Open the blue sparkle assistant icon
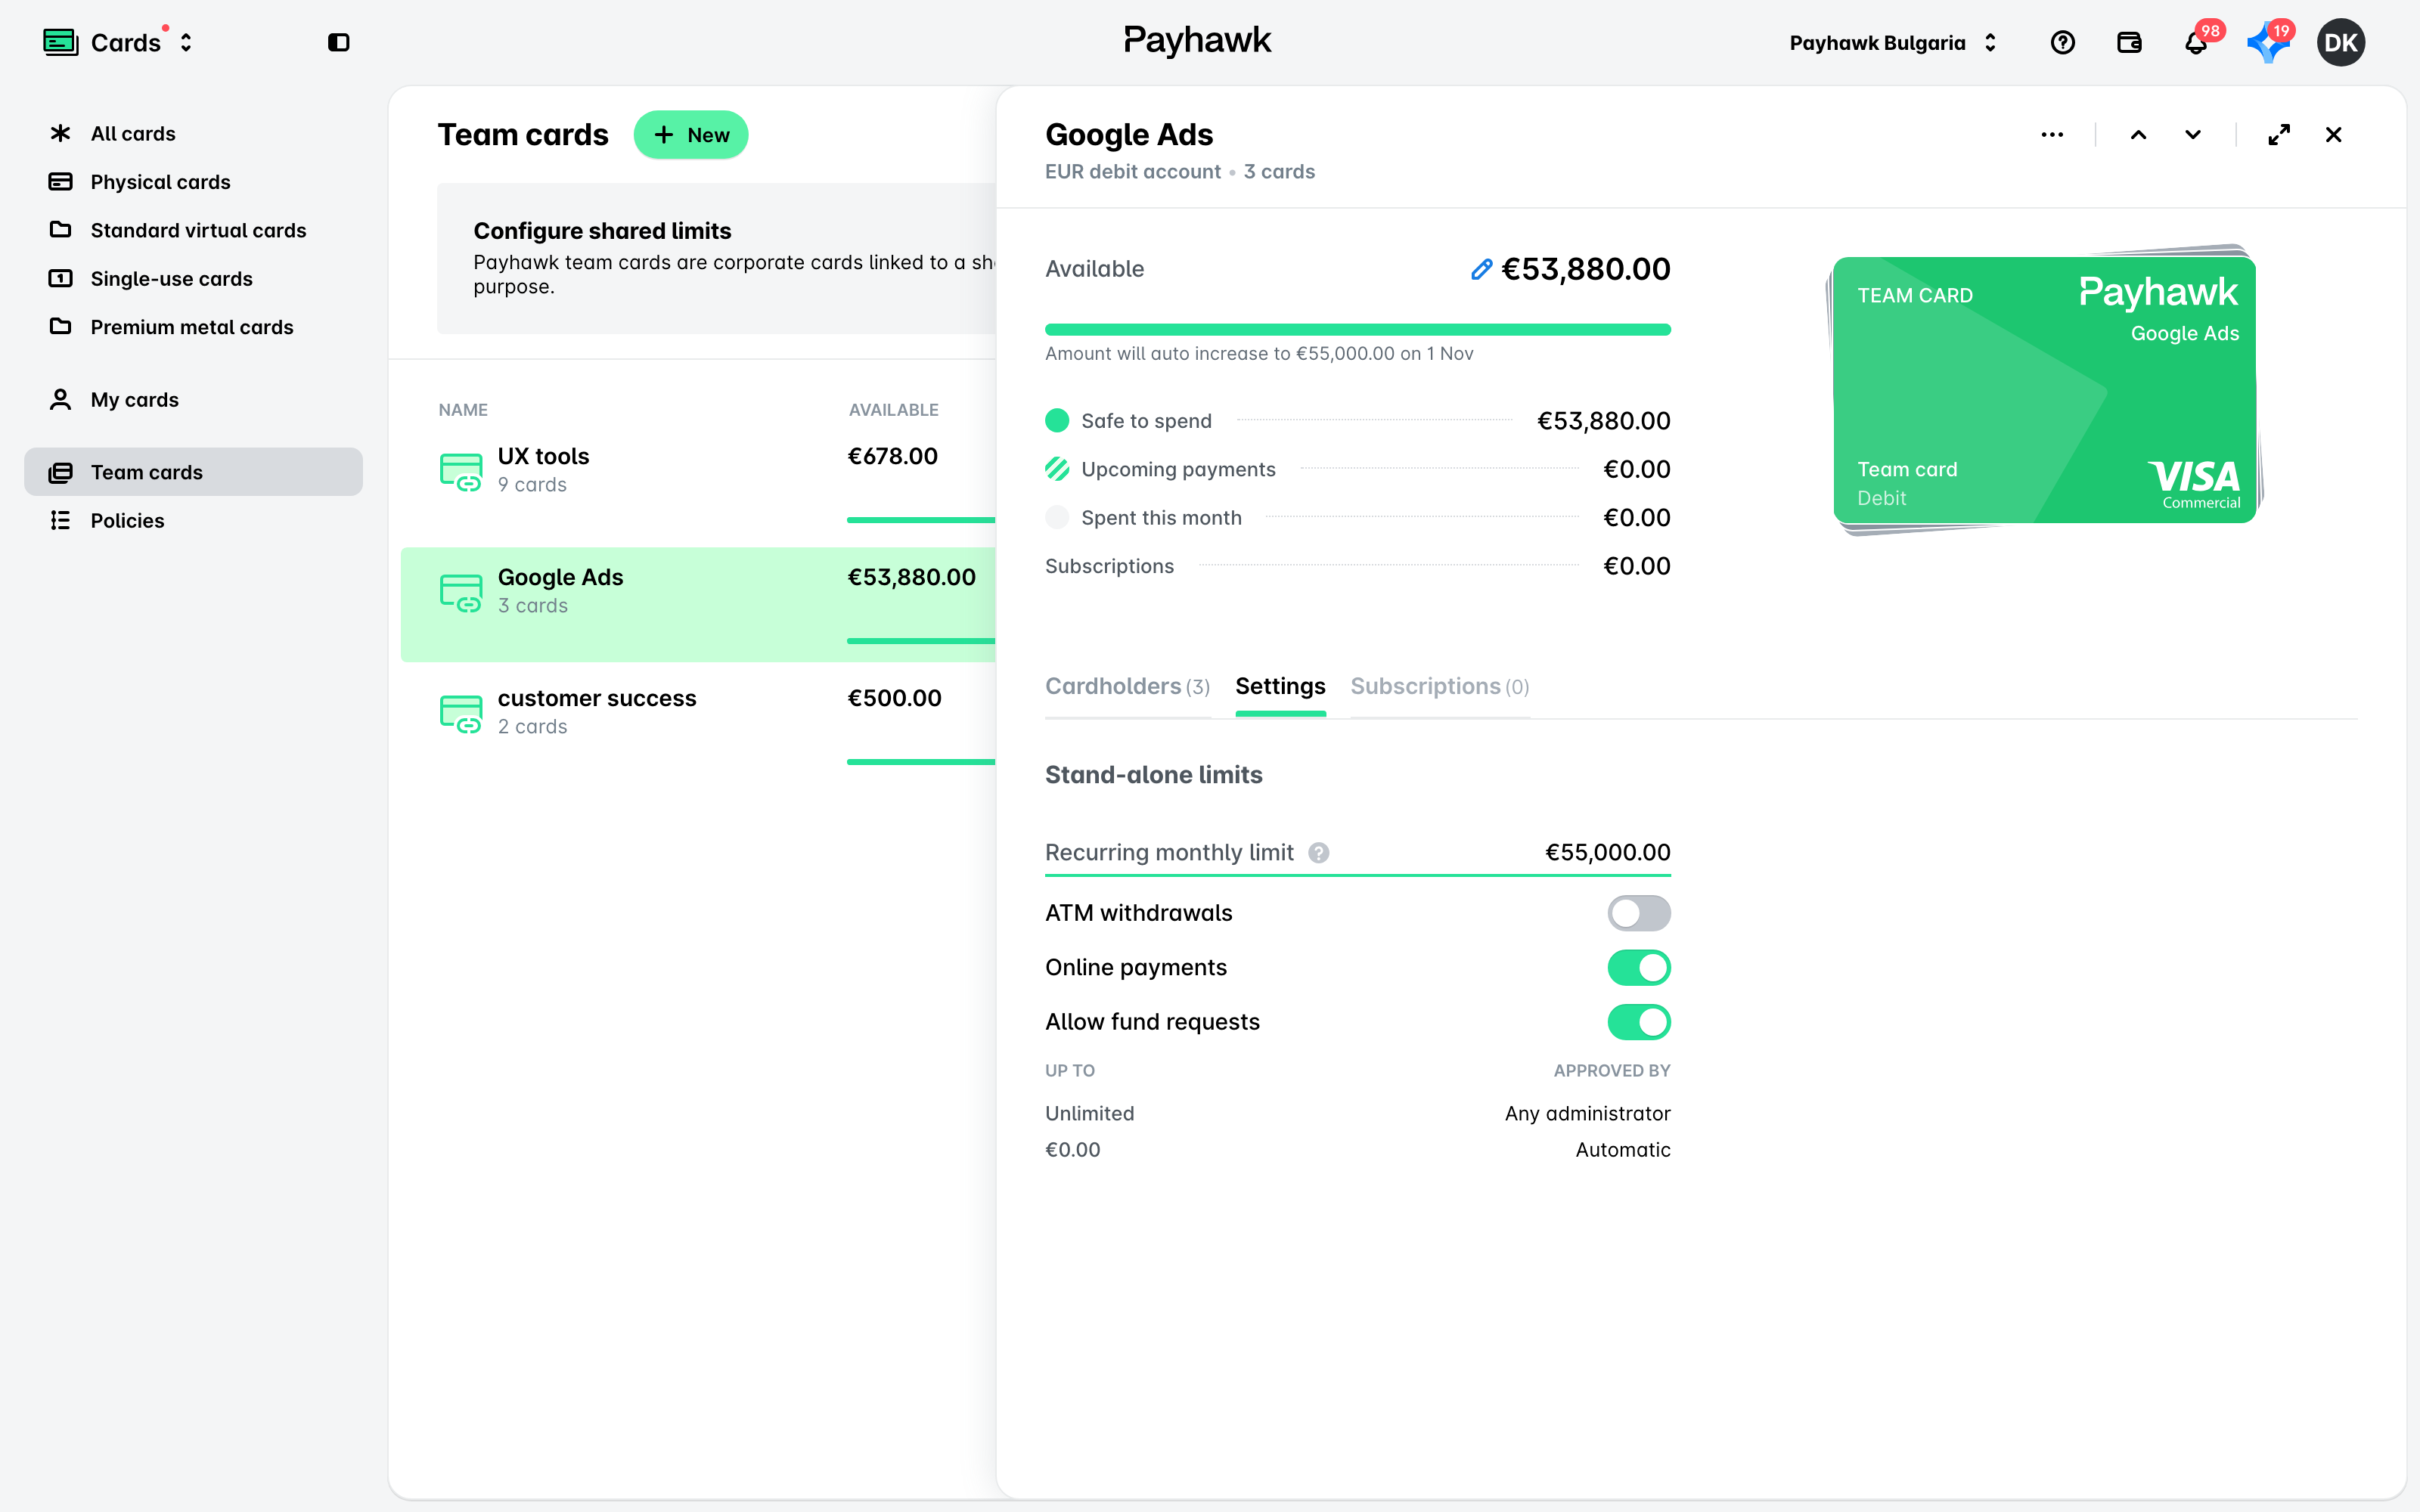Screen dimensions: 2420x1512 [x=2267, y=43]
